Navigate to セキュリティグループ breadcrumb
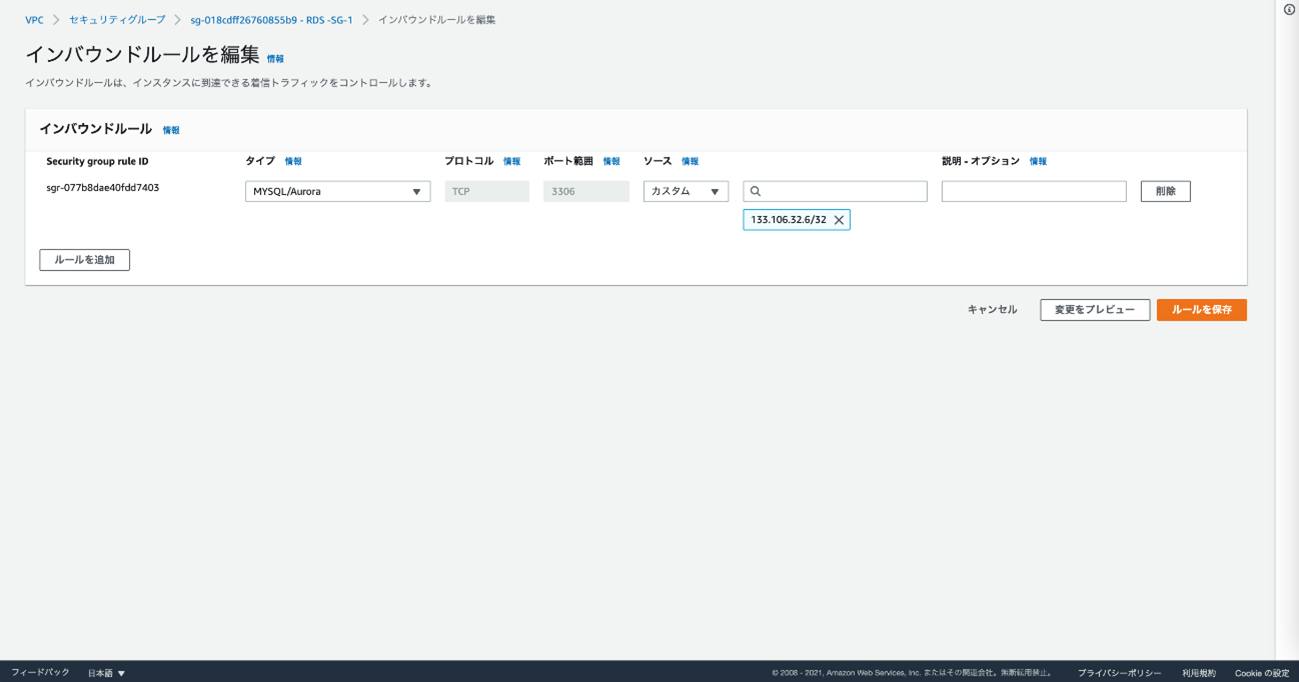Screen dimensions: 1299x682 click(x=117, y=20)
